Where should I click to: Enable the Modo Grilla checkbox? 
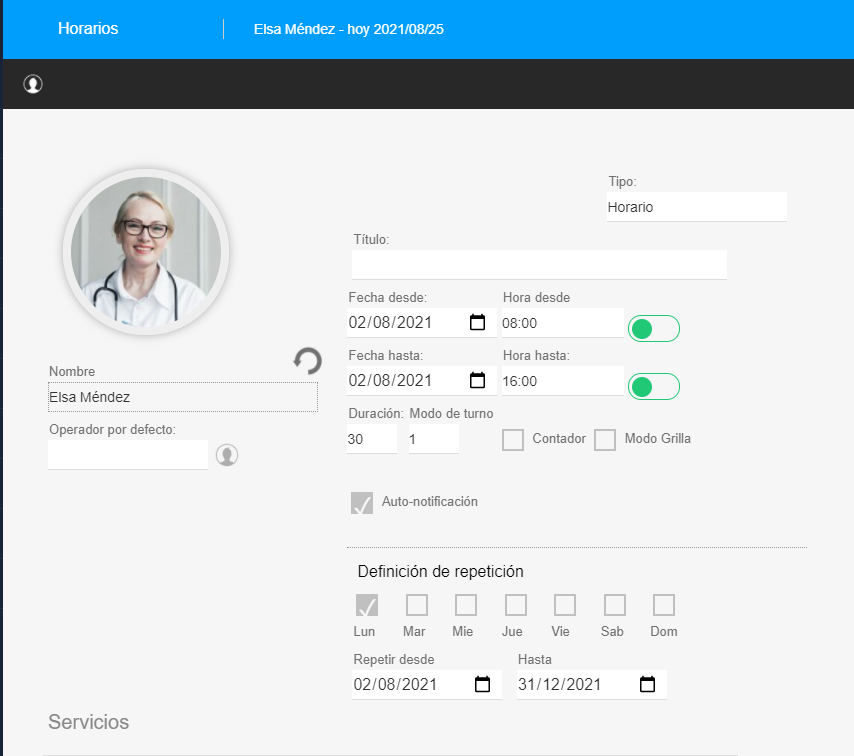[x=605, y=440]
